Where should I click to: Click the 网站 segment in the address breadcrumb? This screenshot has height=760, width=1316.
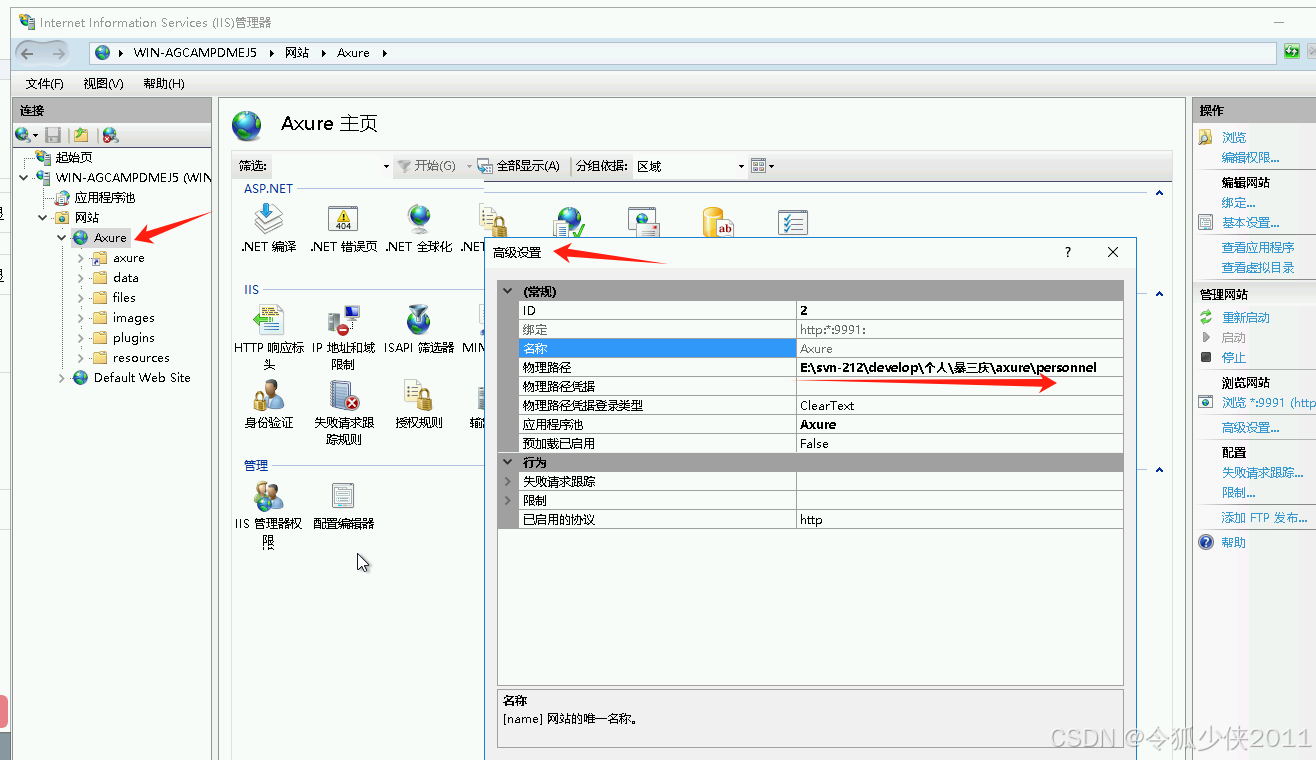(297, 52)
